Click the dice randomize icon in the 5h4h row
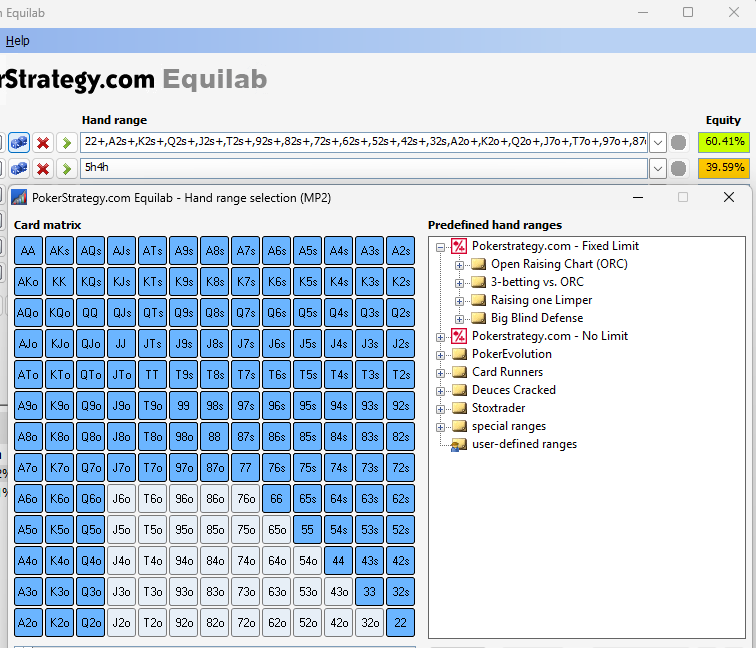The image size is (756, 648). [19, 169]
